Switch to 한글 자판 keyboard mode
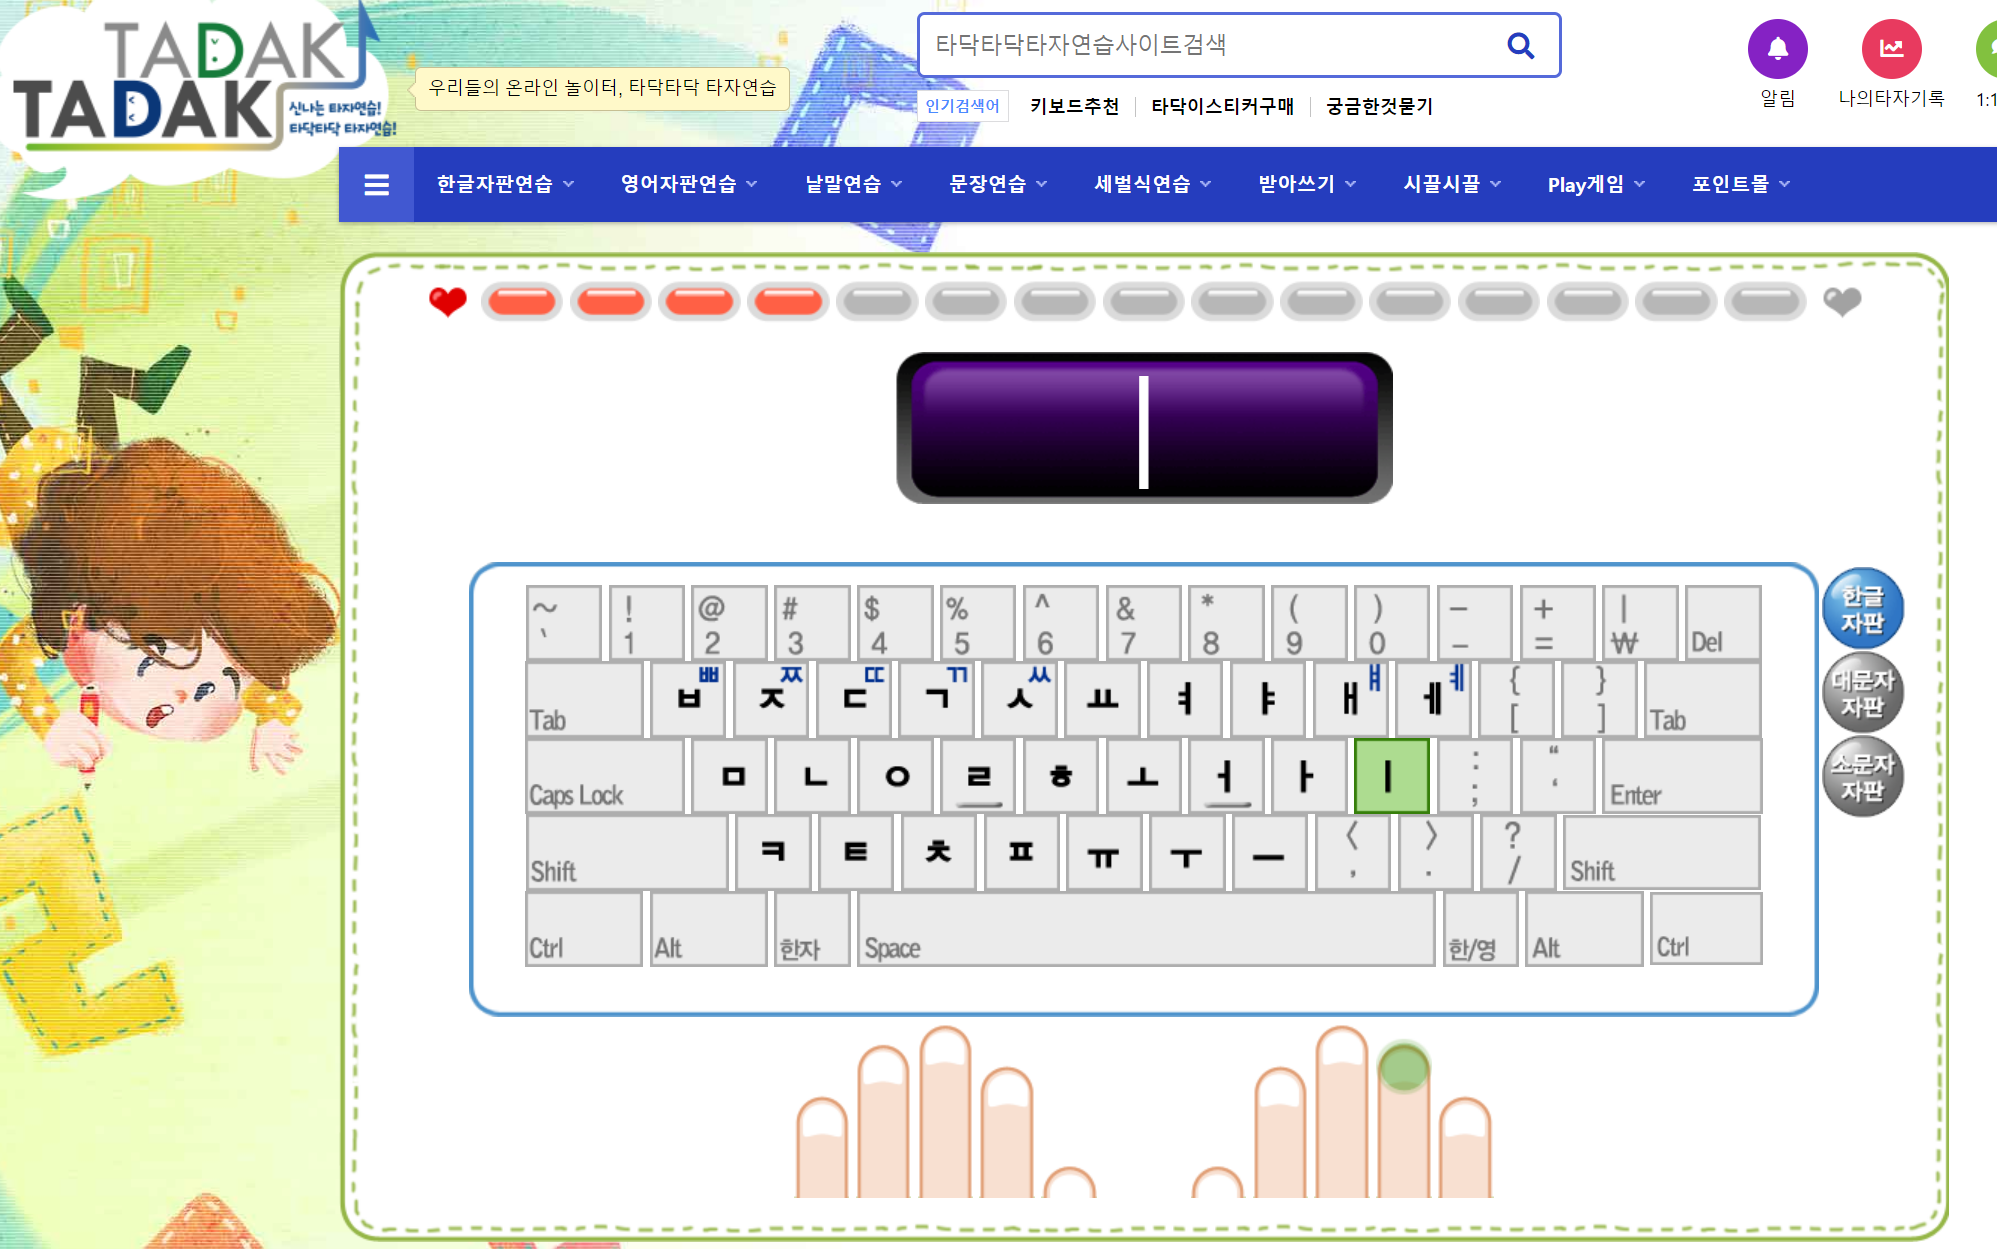The image size is (1997, 1249). (x=1862, y=609)
